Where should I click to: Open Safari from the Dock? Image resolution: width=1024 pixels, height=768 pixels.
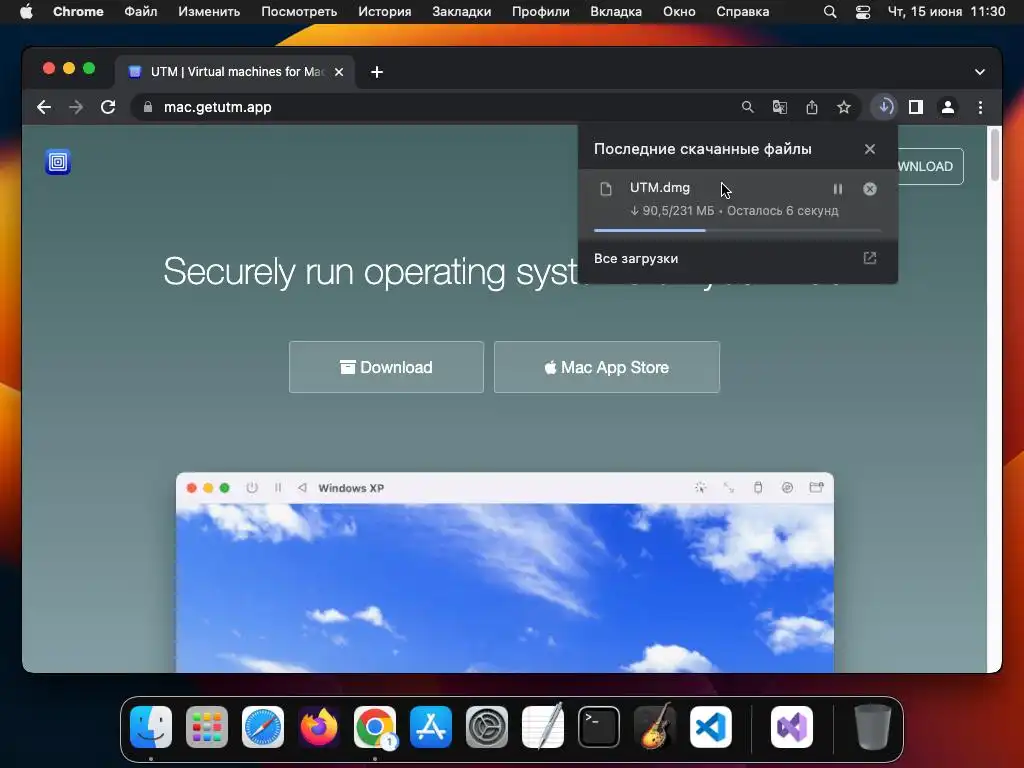(263, 727)
